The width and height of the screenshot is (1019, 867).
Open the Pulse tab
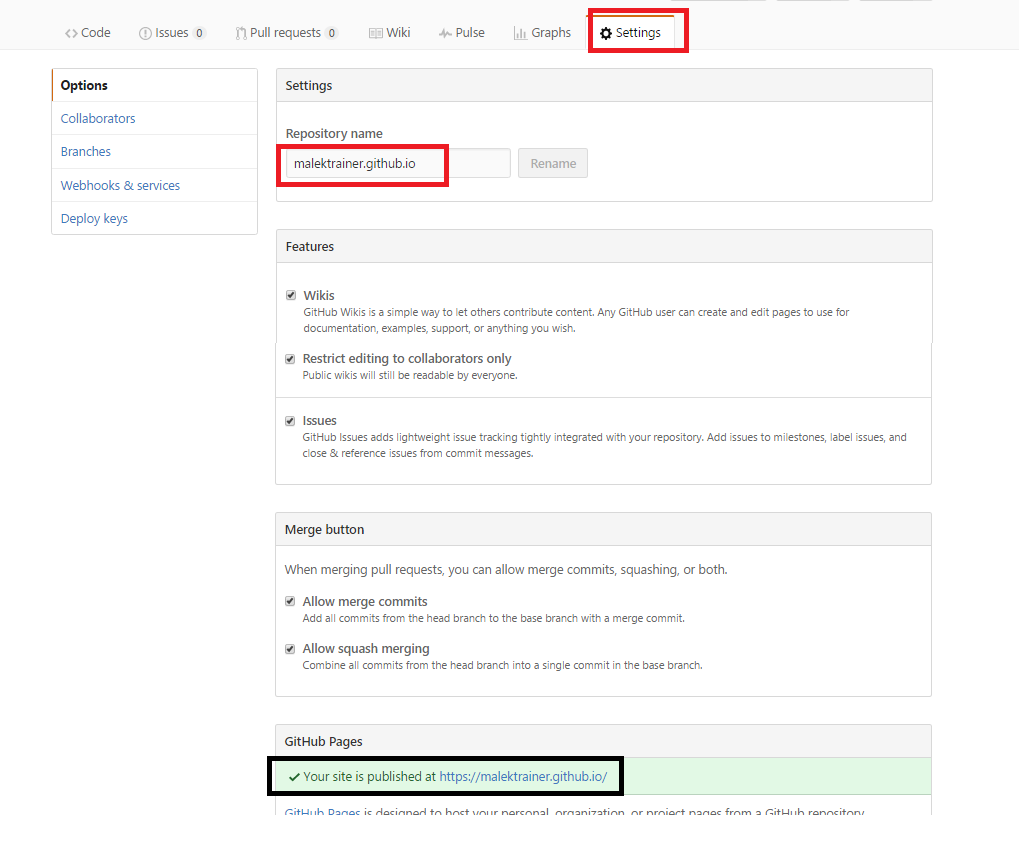[462, 32]
